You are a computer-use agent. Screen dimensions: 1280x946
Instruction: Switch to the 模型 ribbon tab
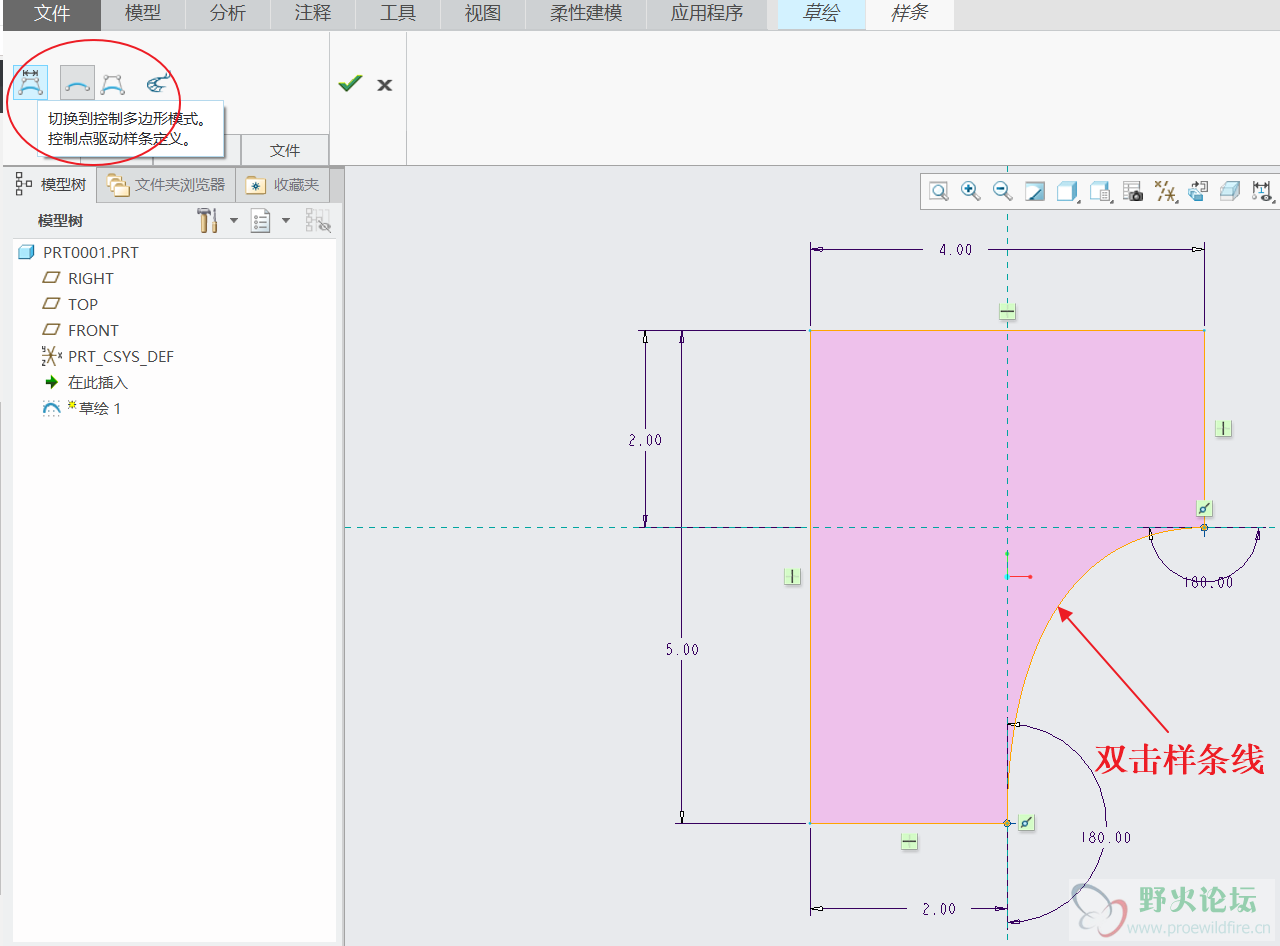click(143, 14)
